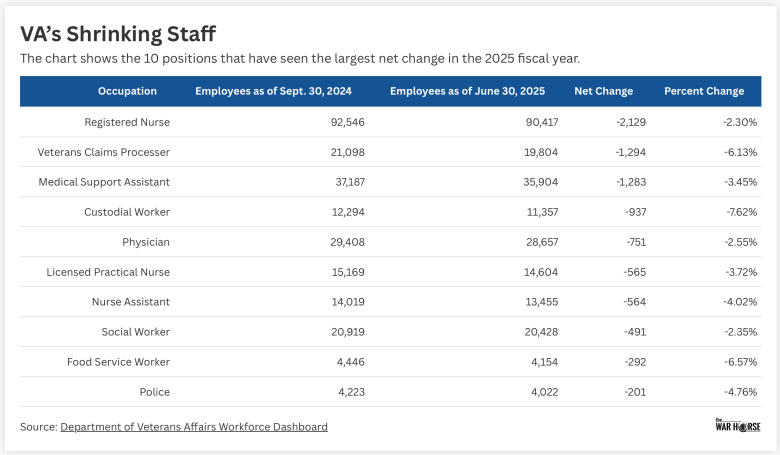Click the Custodial Worker occupation cell
This screenshot has height=455, width=780.
pyautogui.click(x=127, y=212)
